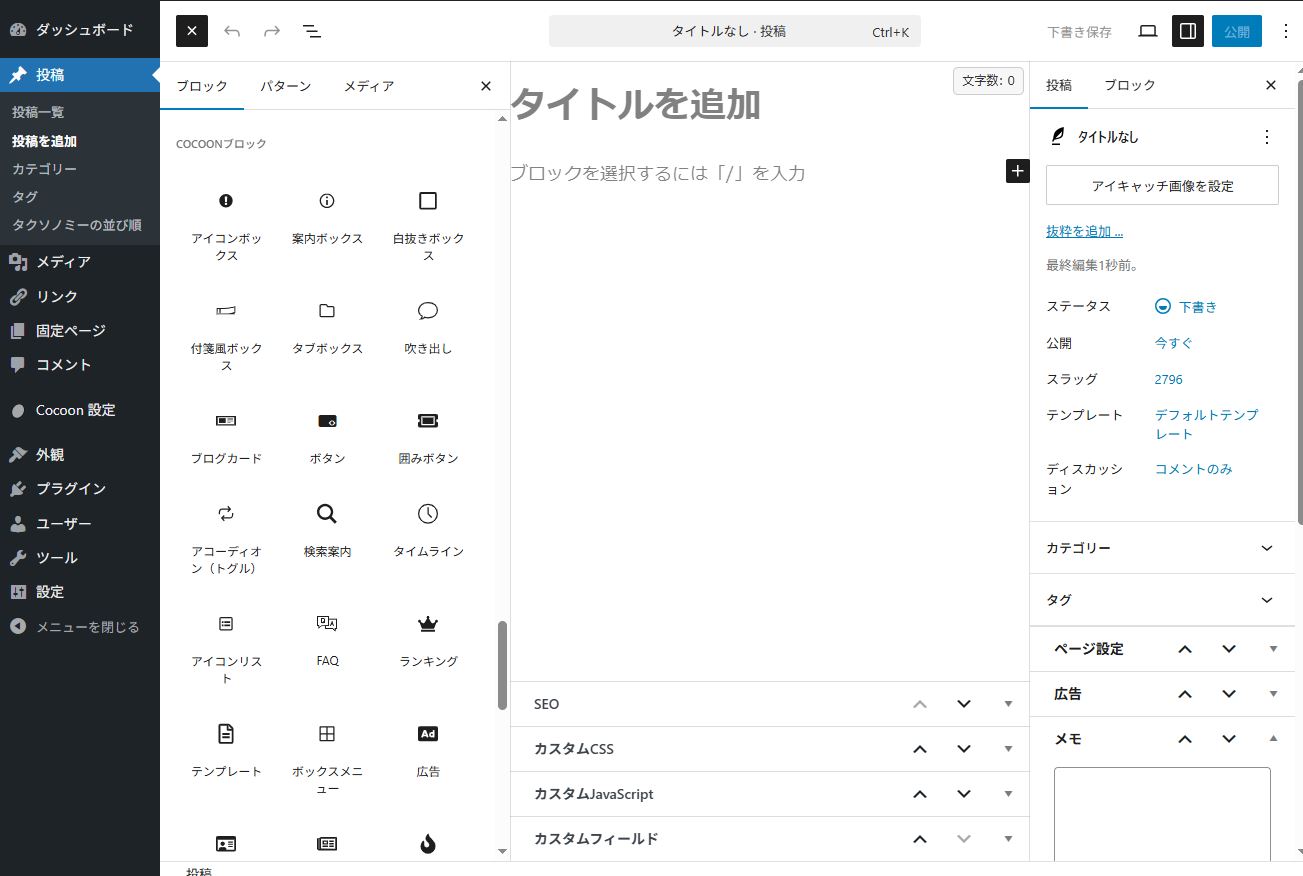Select the 投稿 tab in settings sidebar
This screenshot has height=876, width=1303.
[1059, 85]
